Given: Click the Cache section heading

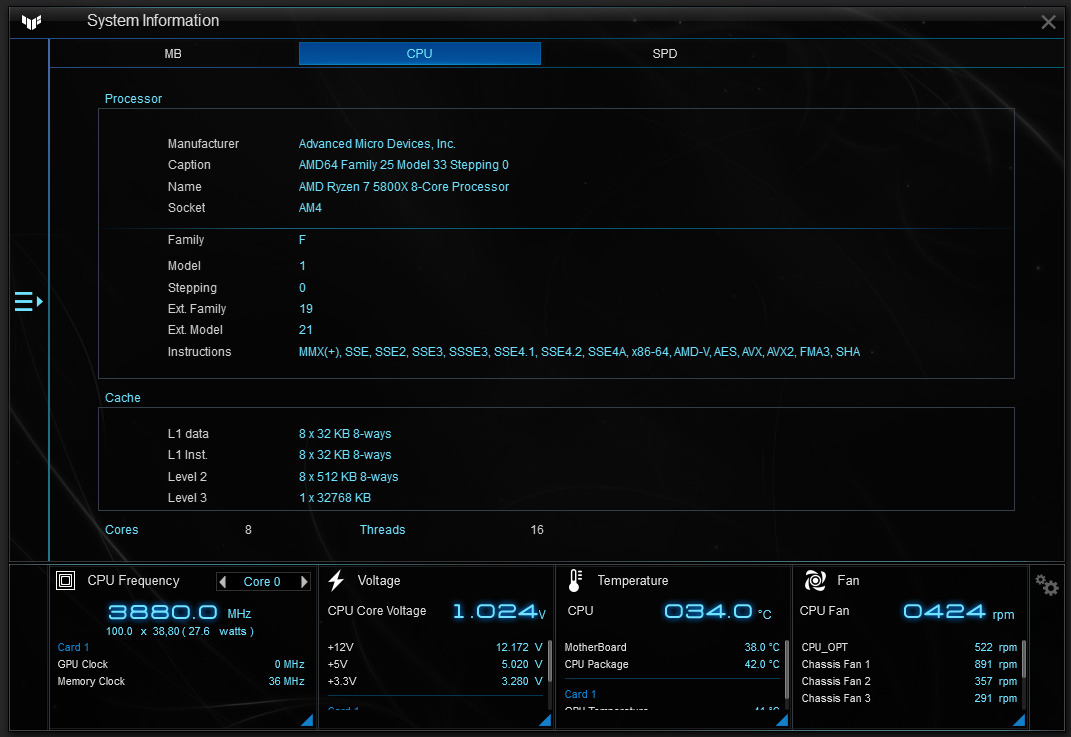Looking at the screenshot, I should click(x=123, y=398).
